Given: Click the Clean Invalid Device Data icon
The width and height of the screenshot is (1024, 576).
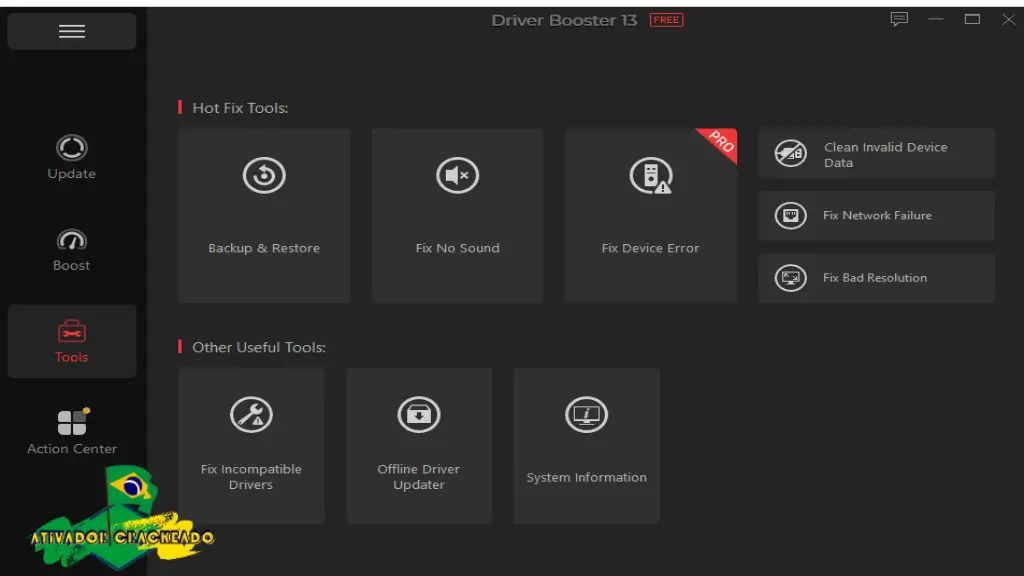Looking at the screenshot, I should coord(790,153).
